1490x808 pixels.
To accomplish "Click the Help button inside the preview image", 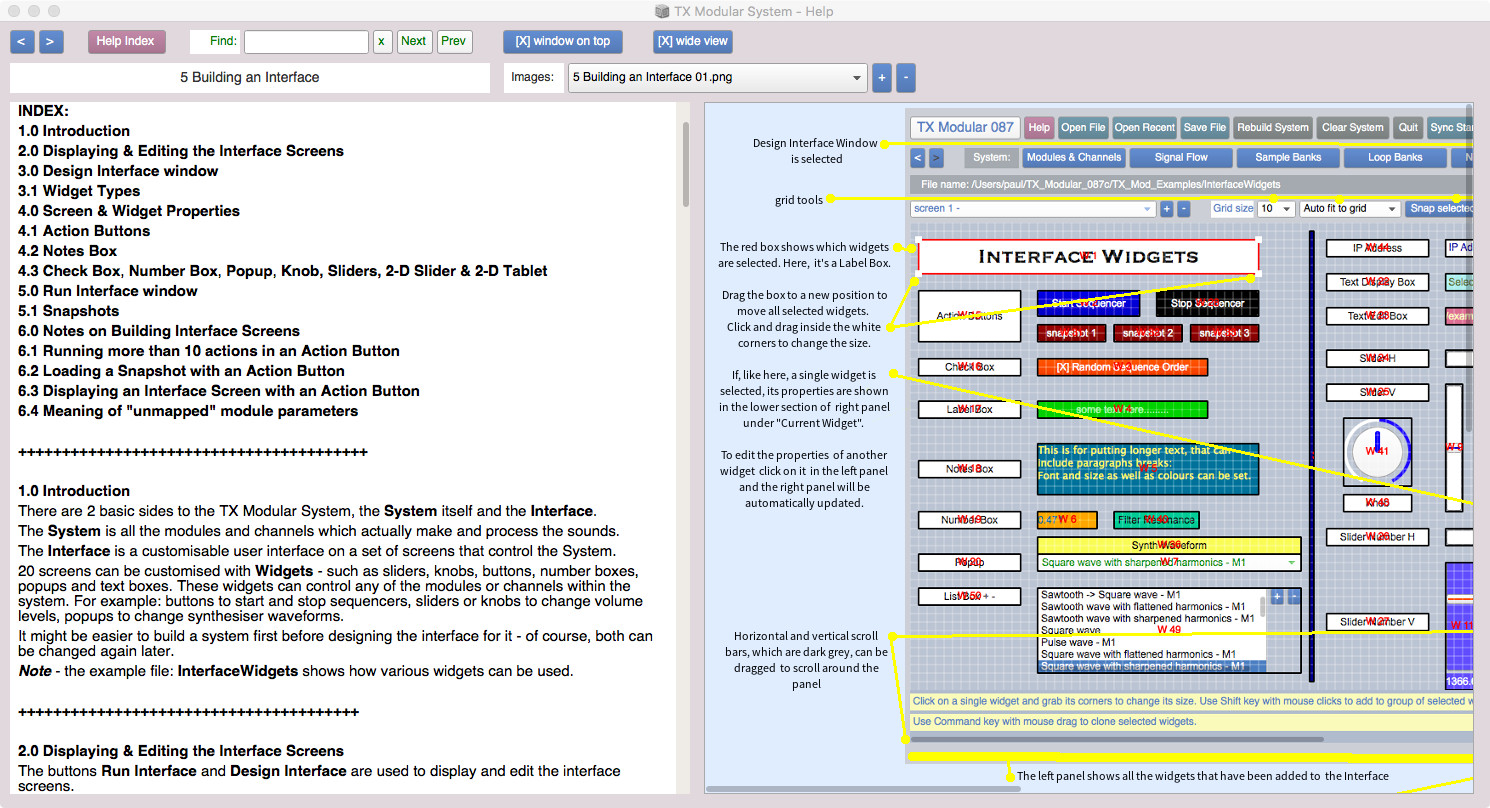I will point(1039,127).
